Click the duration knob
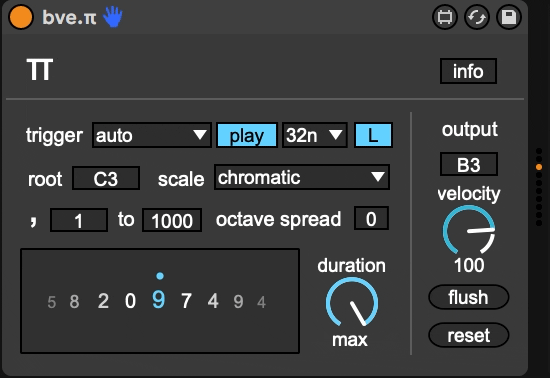Screen dimensions: 550x378 [352, 303]
